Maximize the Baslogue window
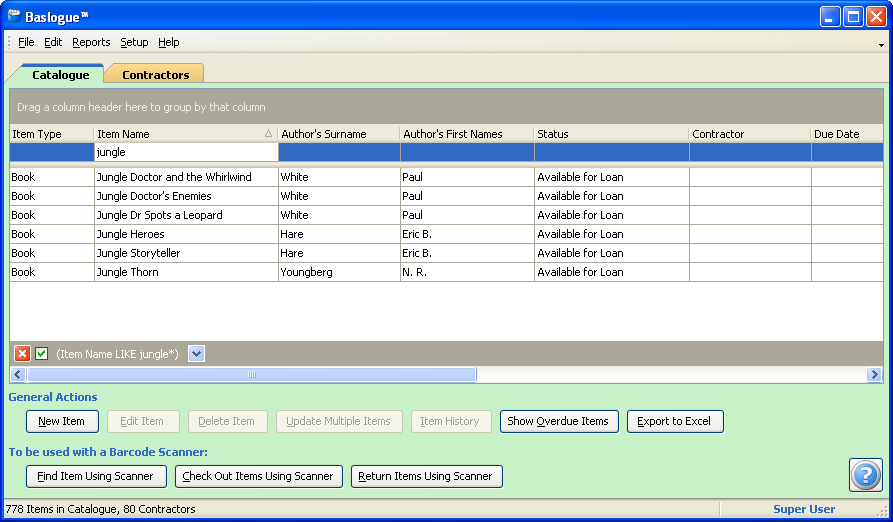Screen dimensions: 893x522 tap(853, 17)
